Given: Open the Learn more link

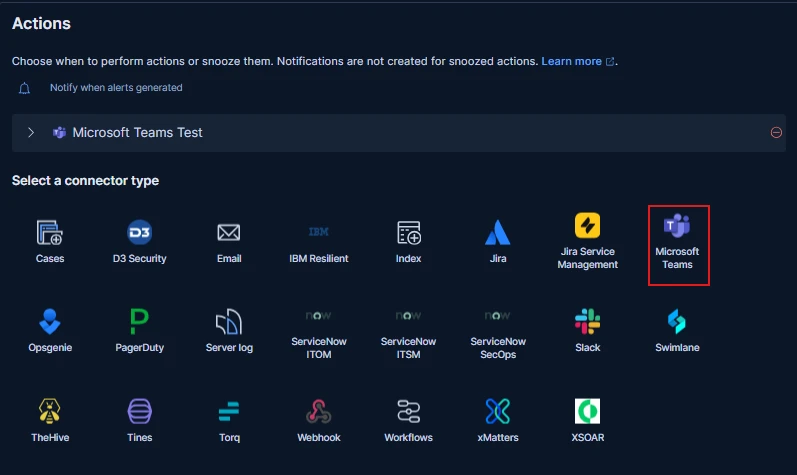Looking at the screenshot, I should click(x=577, y=61).
